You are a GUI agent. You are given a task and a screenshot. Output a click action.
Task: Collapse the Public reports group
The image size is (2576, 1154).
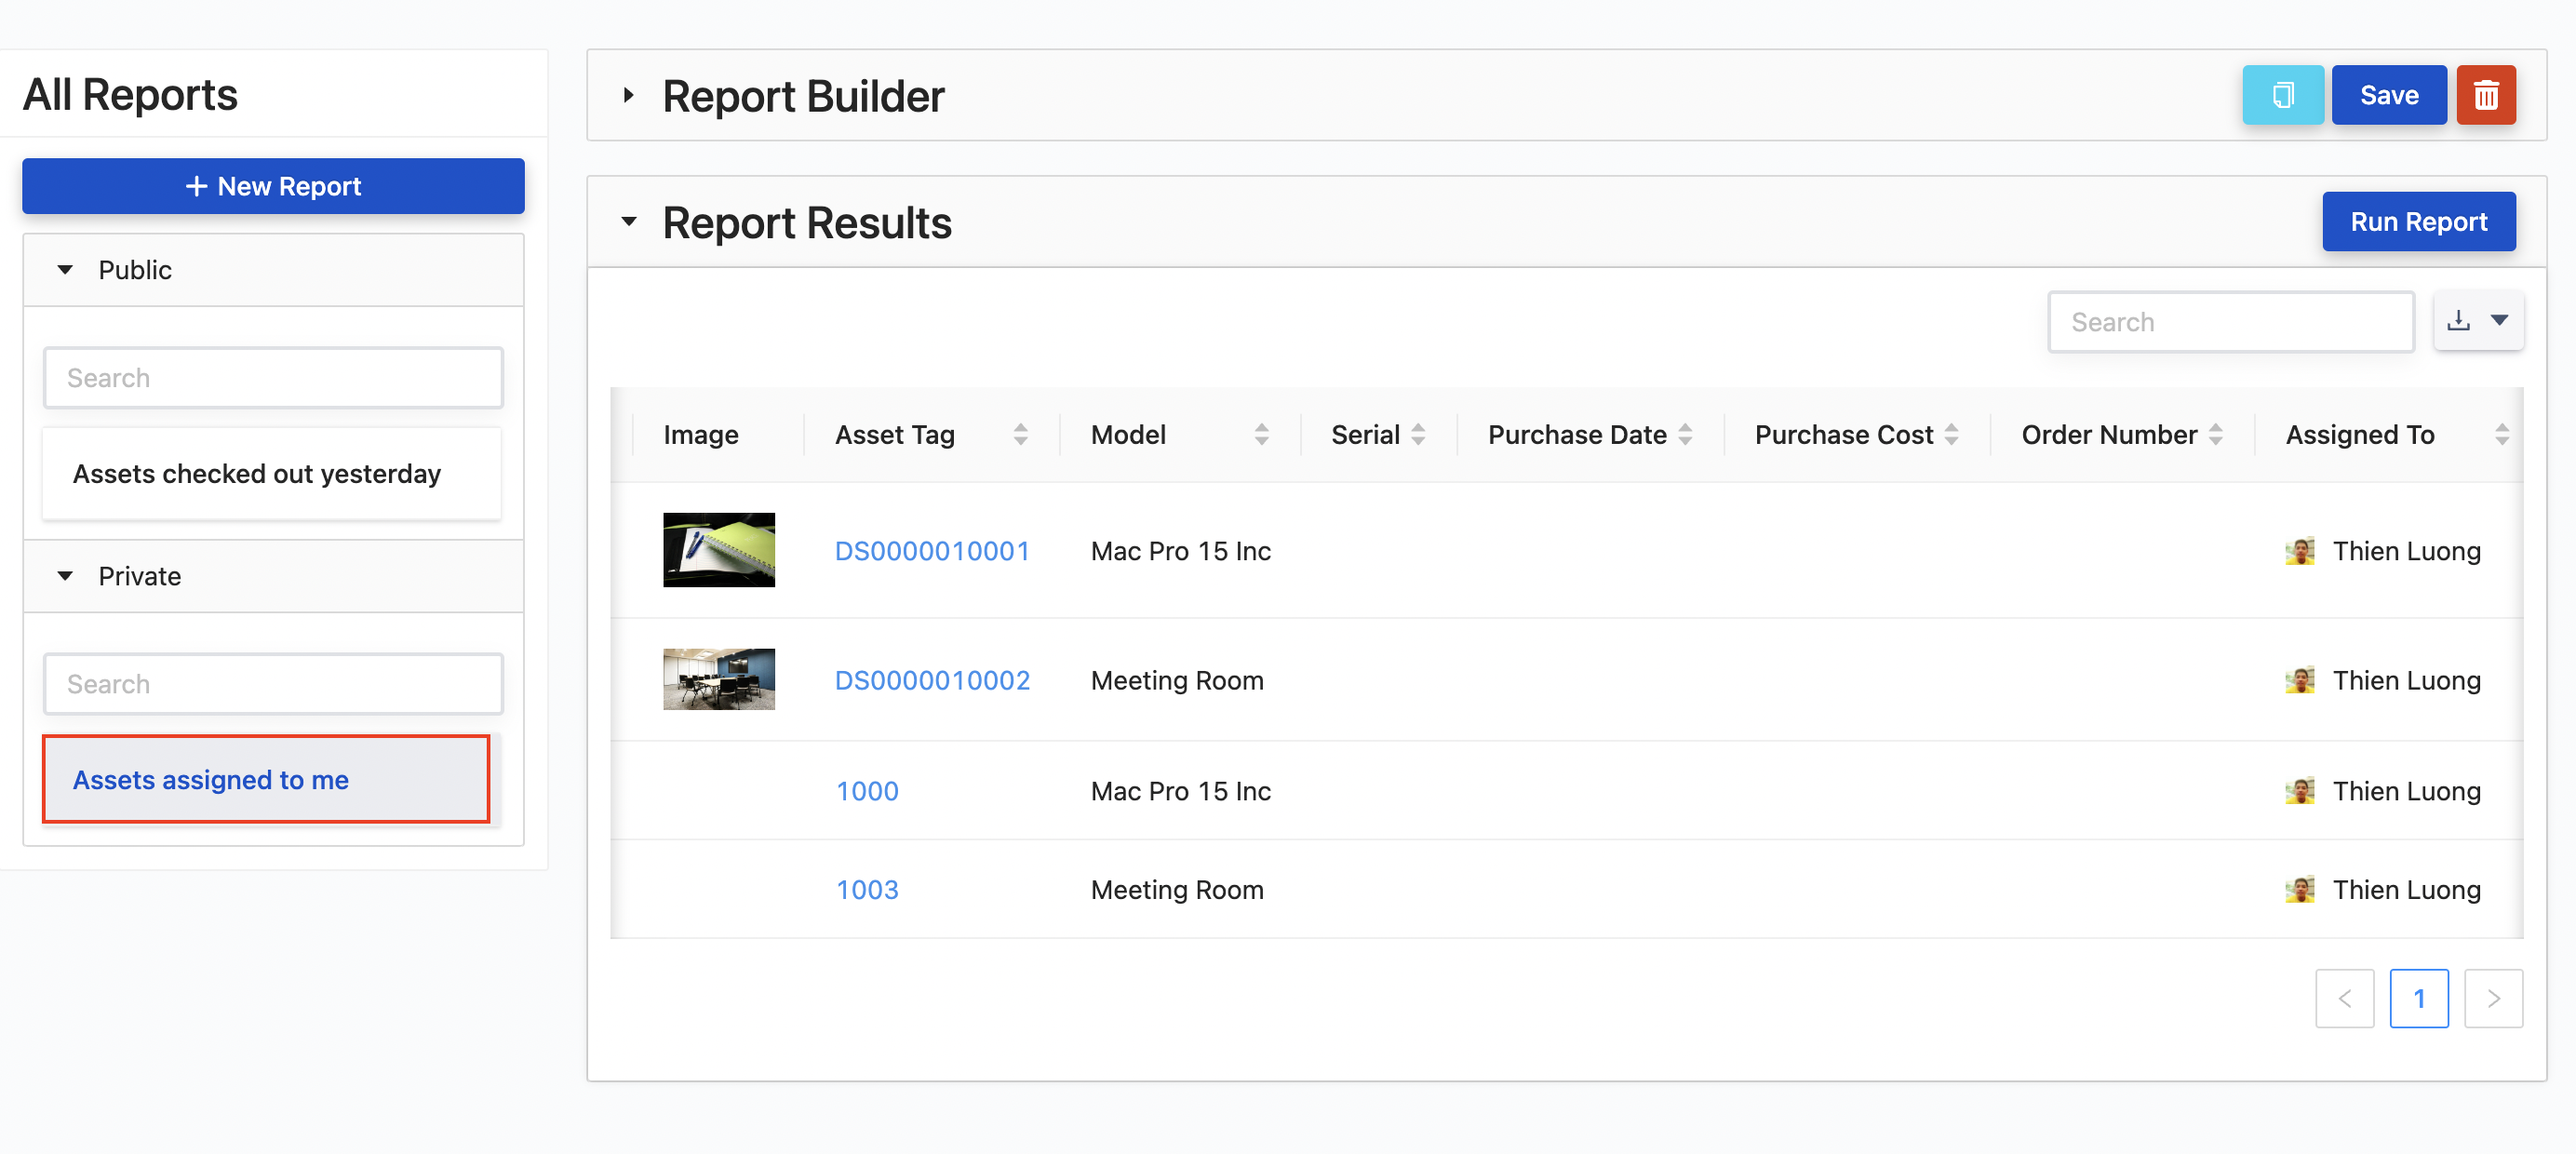(x=66, y=270)
